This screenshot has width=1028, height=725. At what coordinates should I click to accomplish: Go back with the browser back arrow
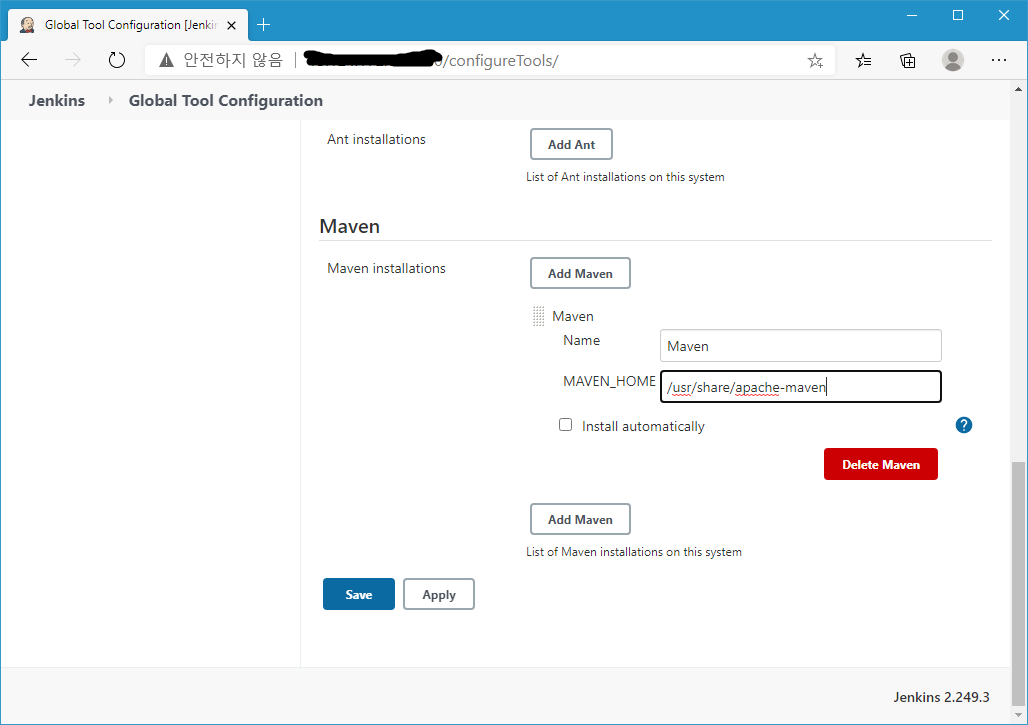(29, 60)
